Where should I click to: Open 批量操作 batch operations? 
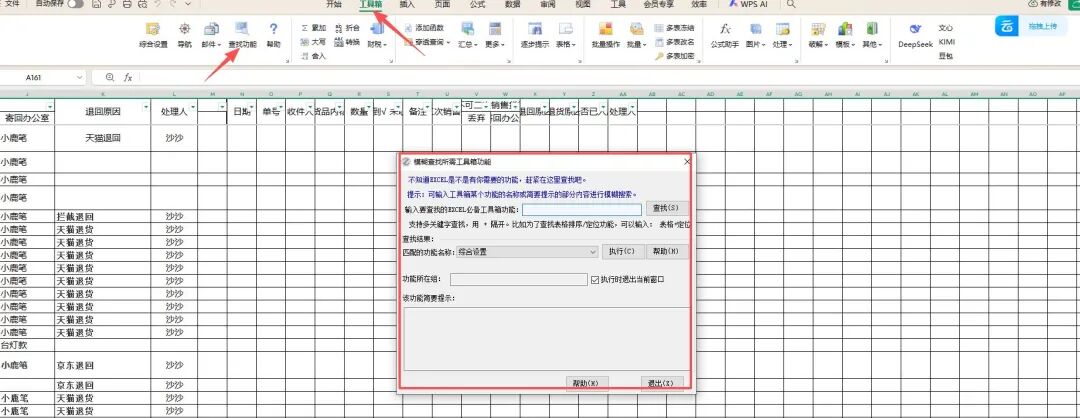click(605, 34)
